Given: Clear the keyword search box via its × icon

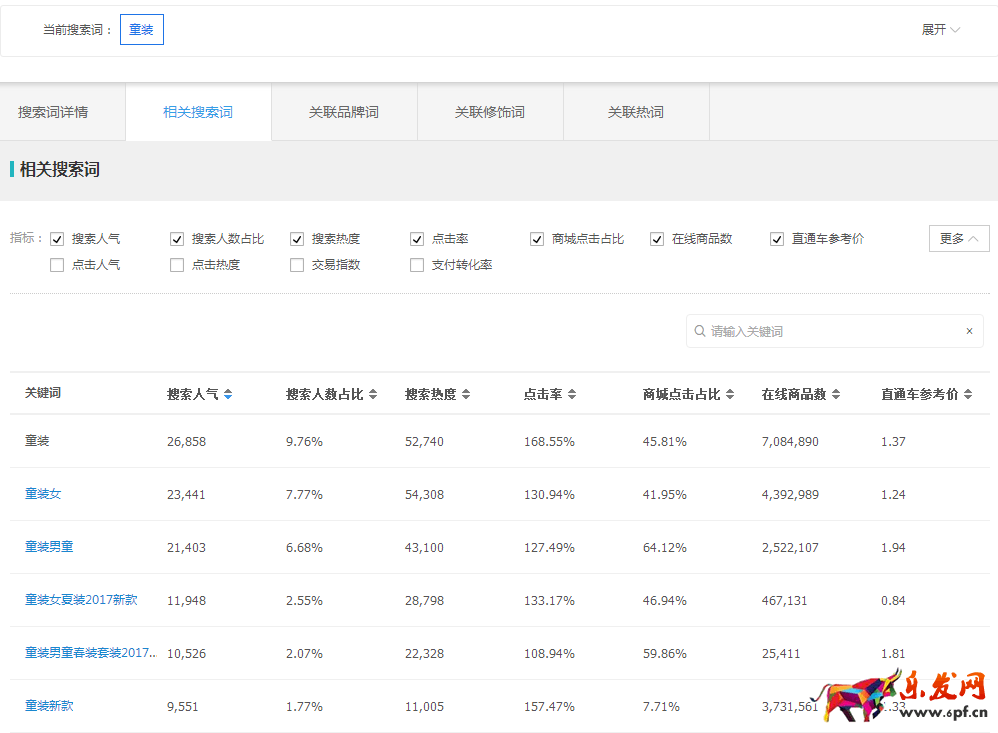Looking at the screenshot, I should pos(969,330).
